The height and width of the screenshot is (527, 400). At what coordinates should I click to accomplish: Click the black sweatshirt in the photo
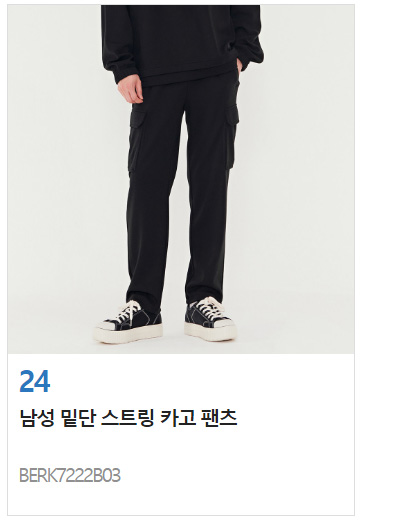point(182,44)
